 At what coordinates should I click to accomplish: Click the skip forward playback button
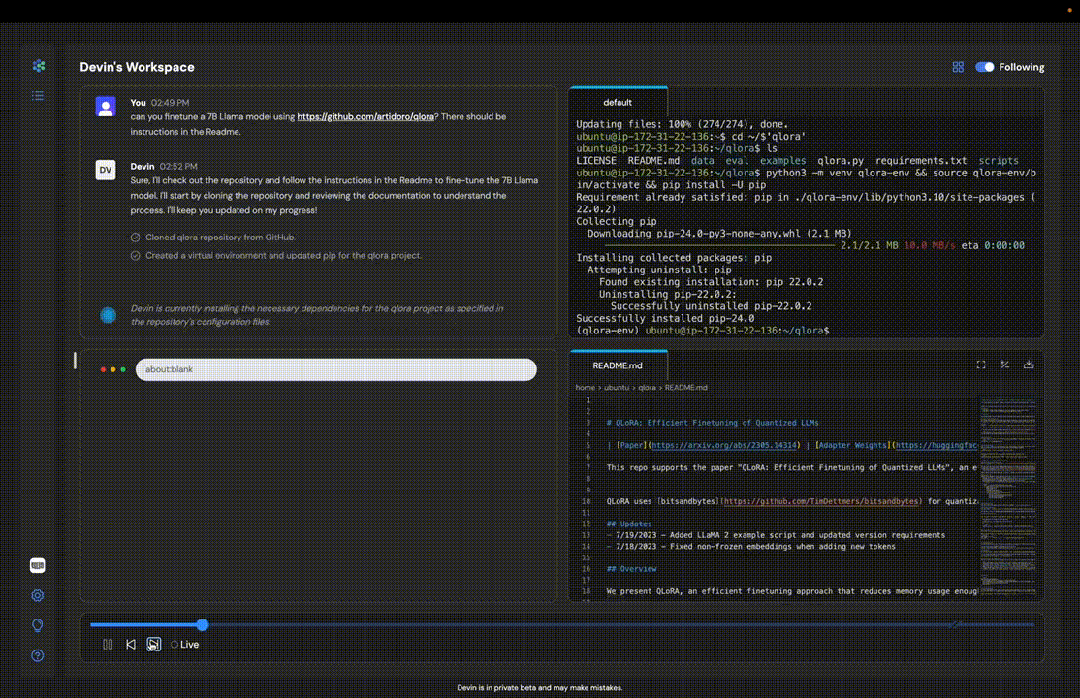click(x=154, y=645)
